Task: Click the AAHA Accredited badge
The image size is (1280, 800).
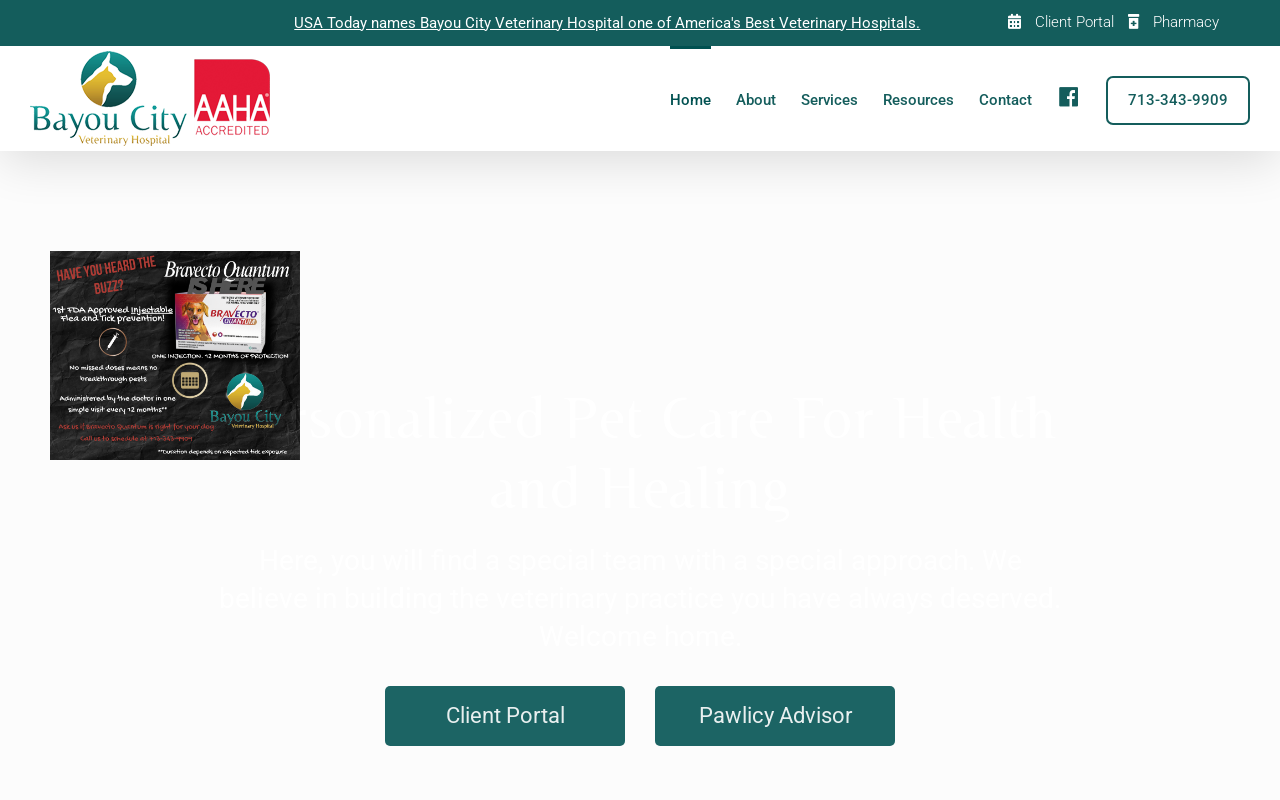Action: coord(232,98)
